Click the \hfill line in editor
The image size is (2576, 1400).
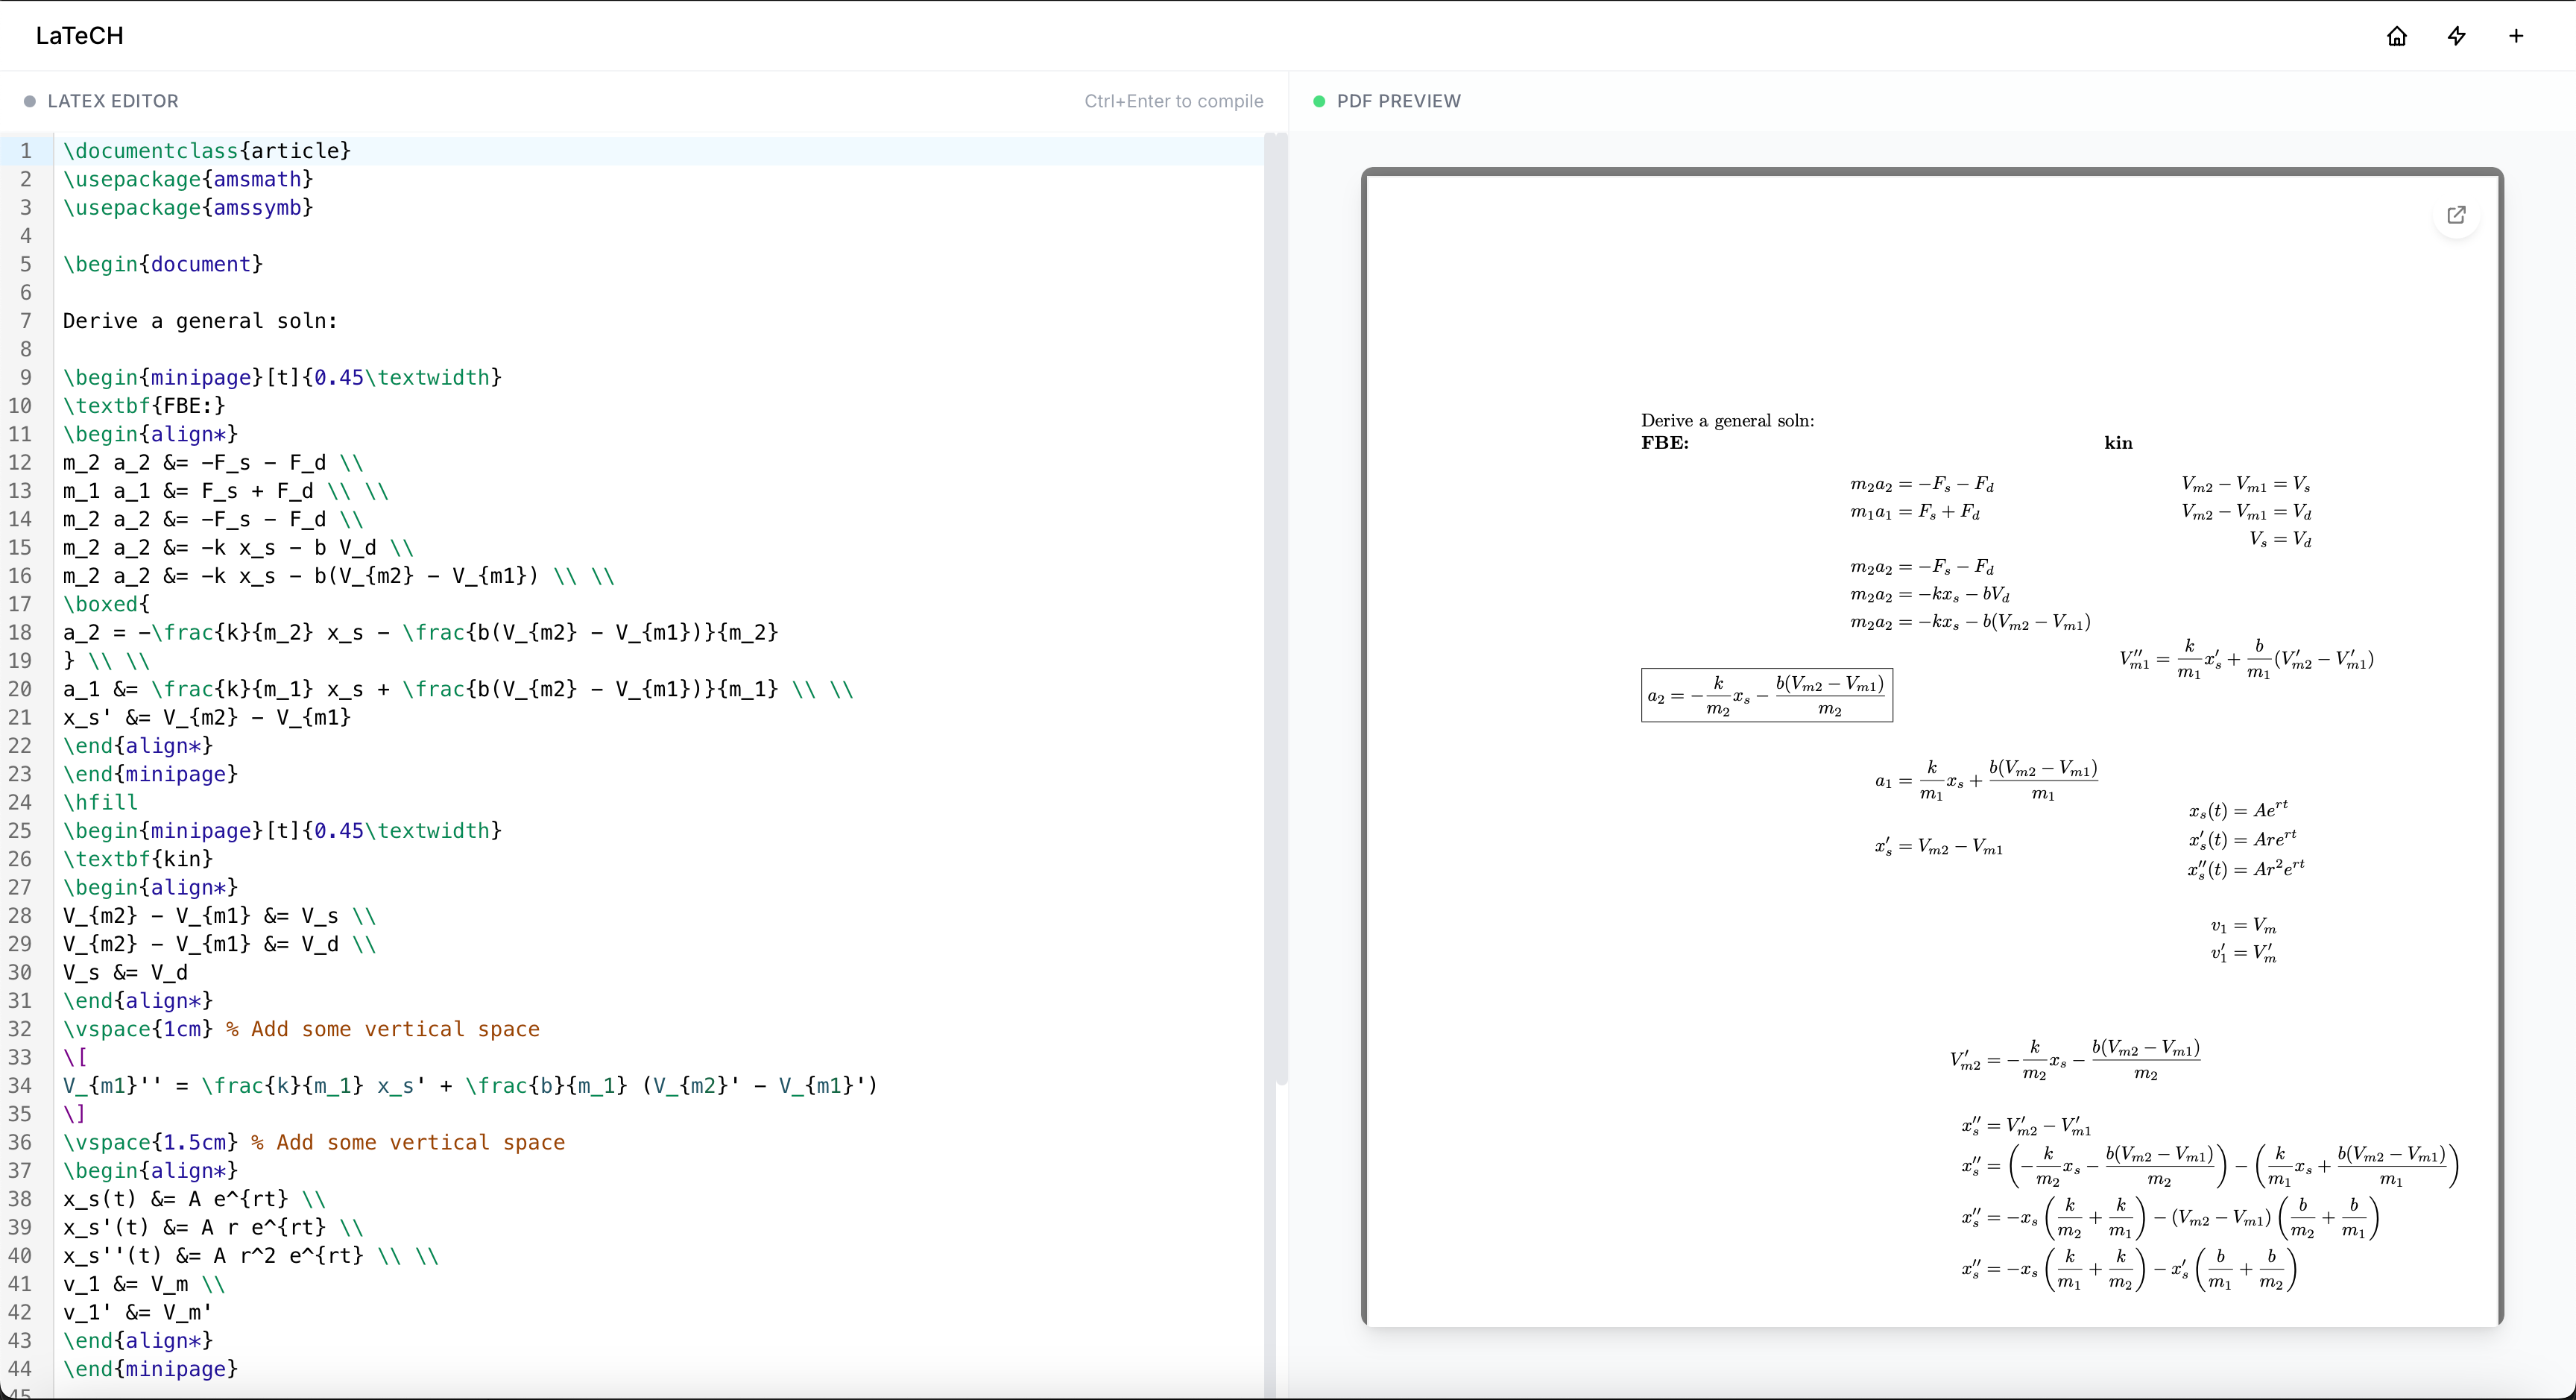pos(100,802)
